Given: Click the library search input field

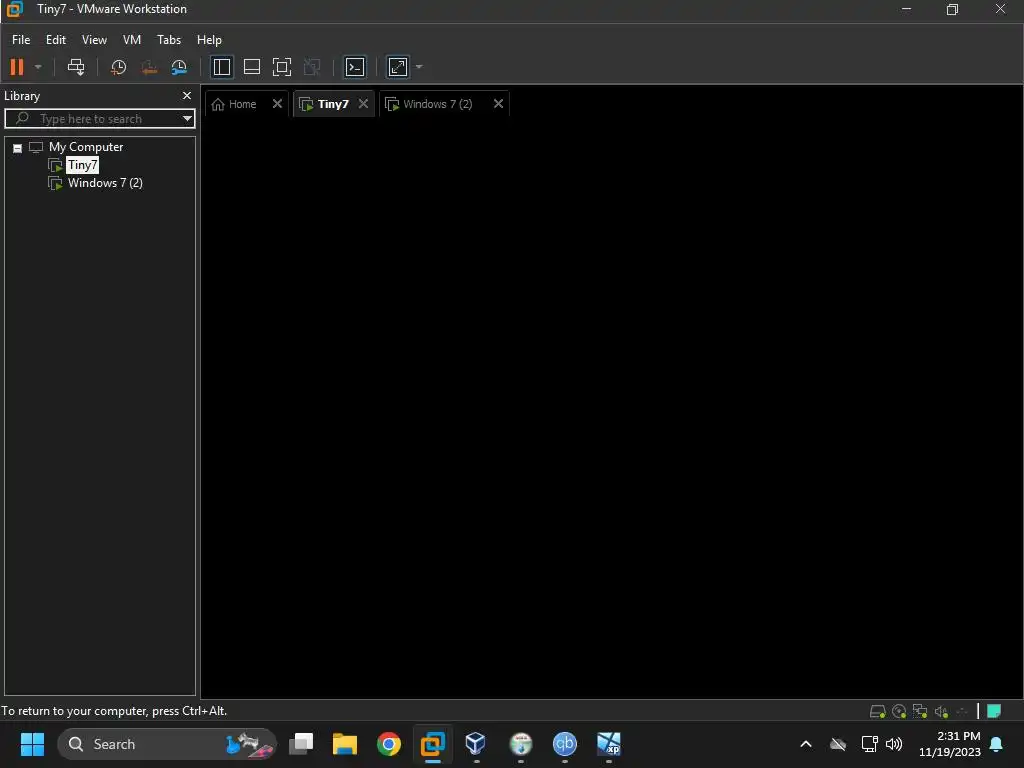Looking at the screenshot, I should pyautogui.click(x=99, y=119).
